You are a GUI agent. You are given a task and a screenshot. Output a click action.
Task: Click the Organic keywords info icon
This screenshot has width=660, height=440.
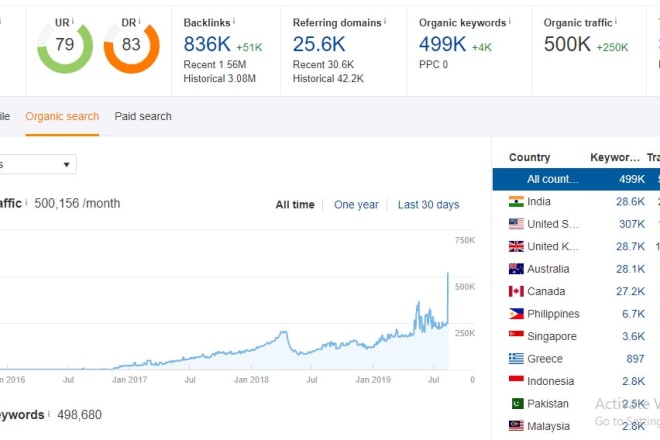[509, 21]
